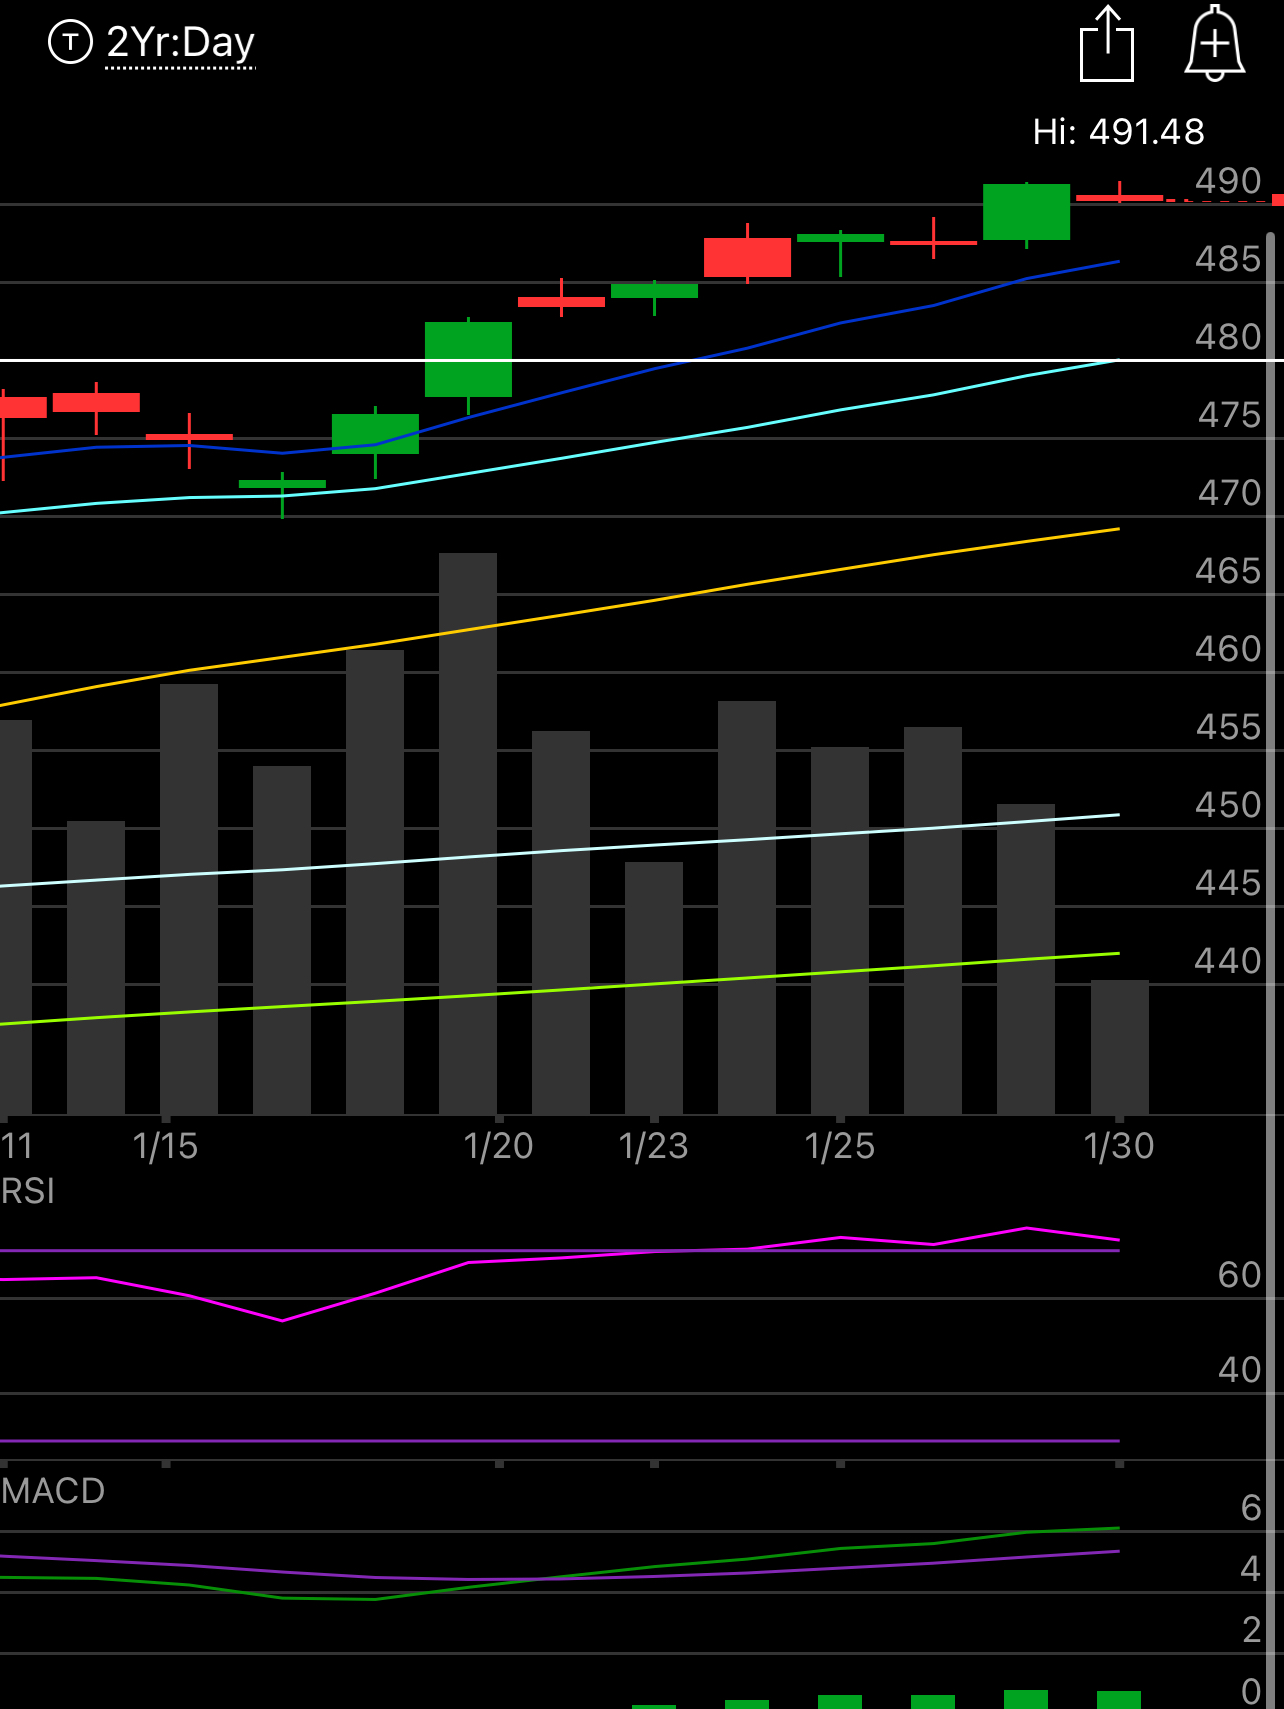Tap the 440 price axis label
The width and height of the screenshot is (1284, 1709).
coord(1228,961)
